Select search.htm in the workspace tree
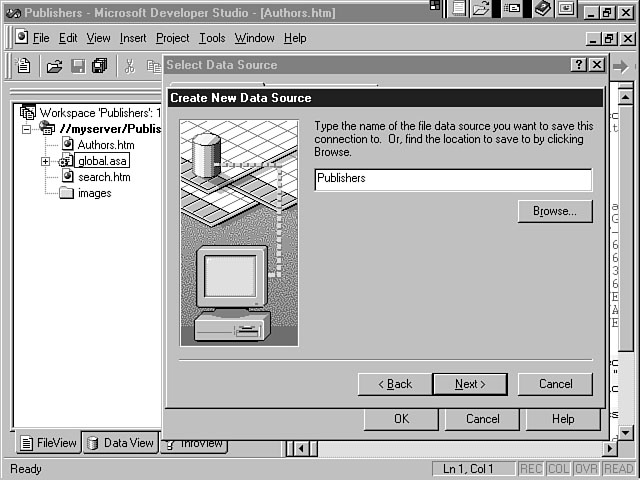640x480 pixels. 104,177
